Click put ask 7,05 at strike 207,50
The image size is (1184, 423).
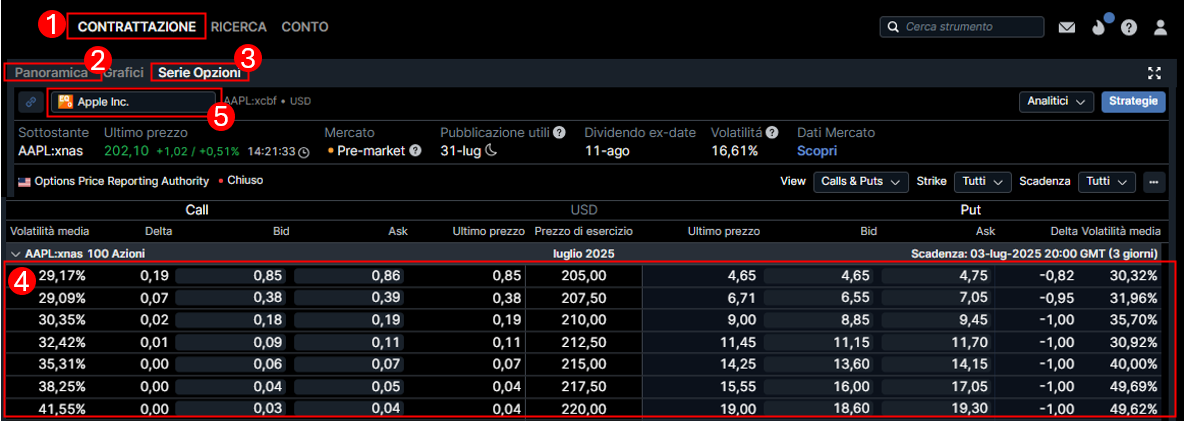point(938,298)
